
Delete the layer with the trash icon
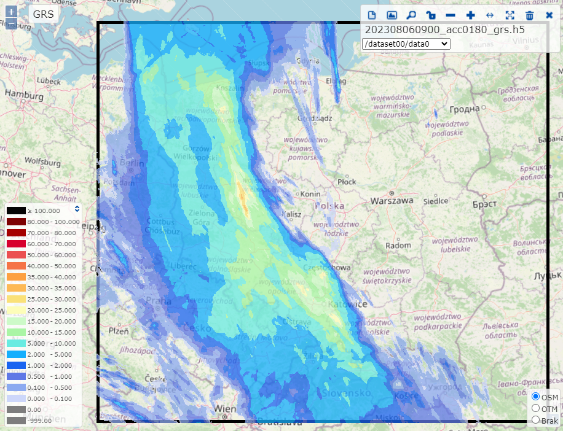(530, 15)
